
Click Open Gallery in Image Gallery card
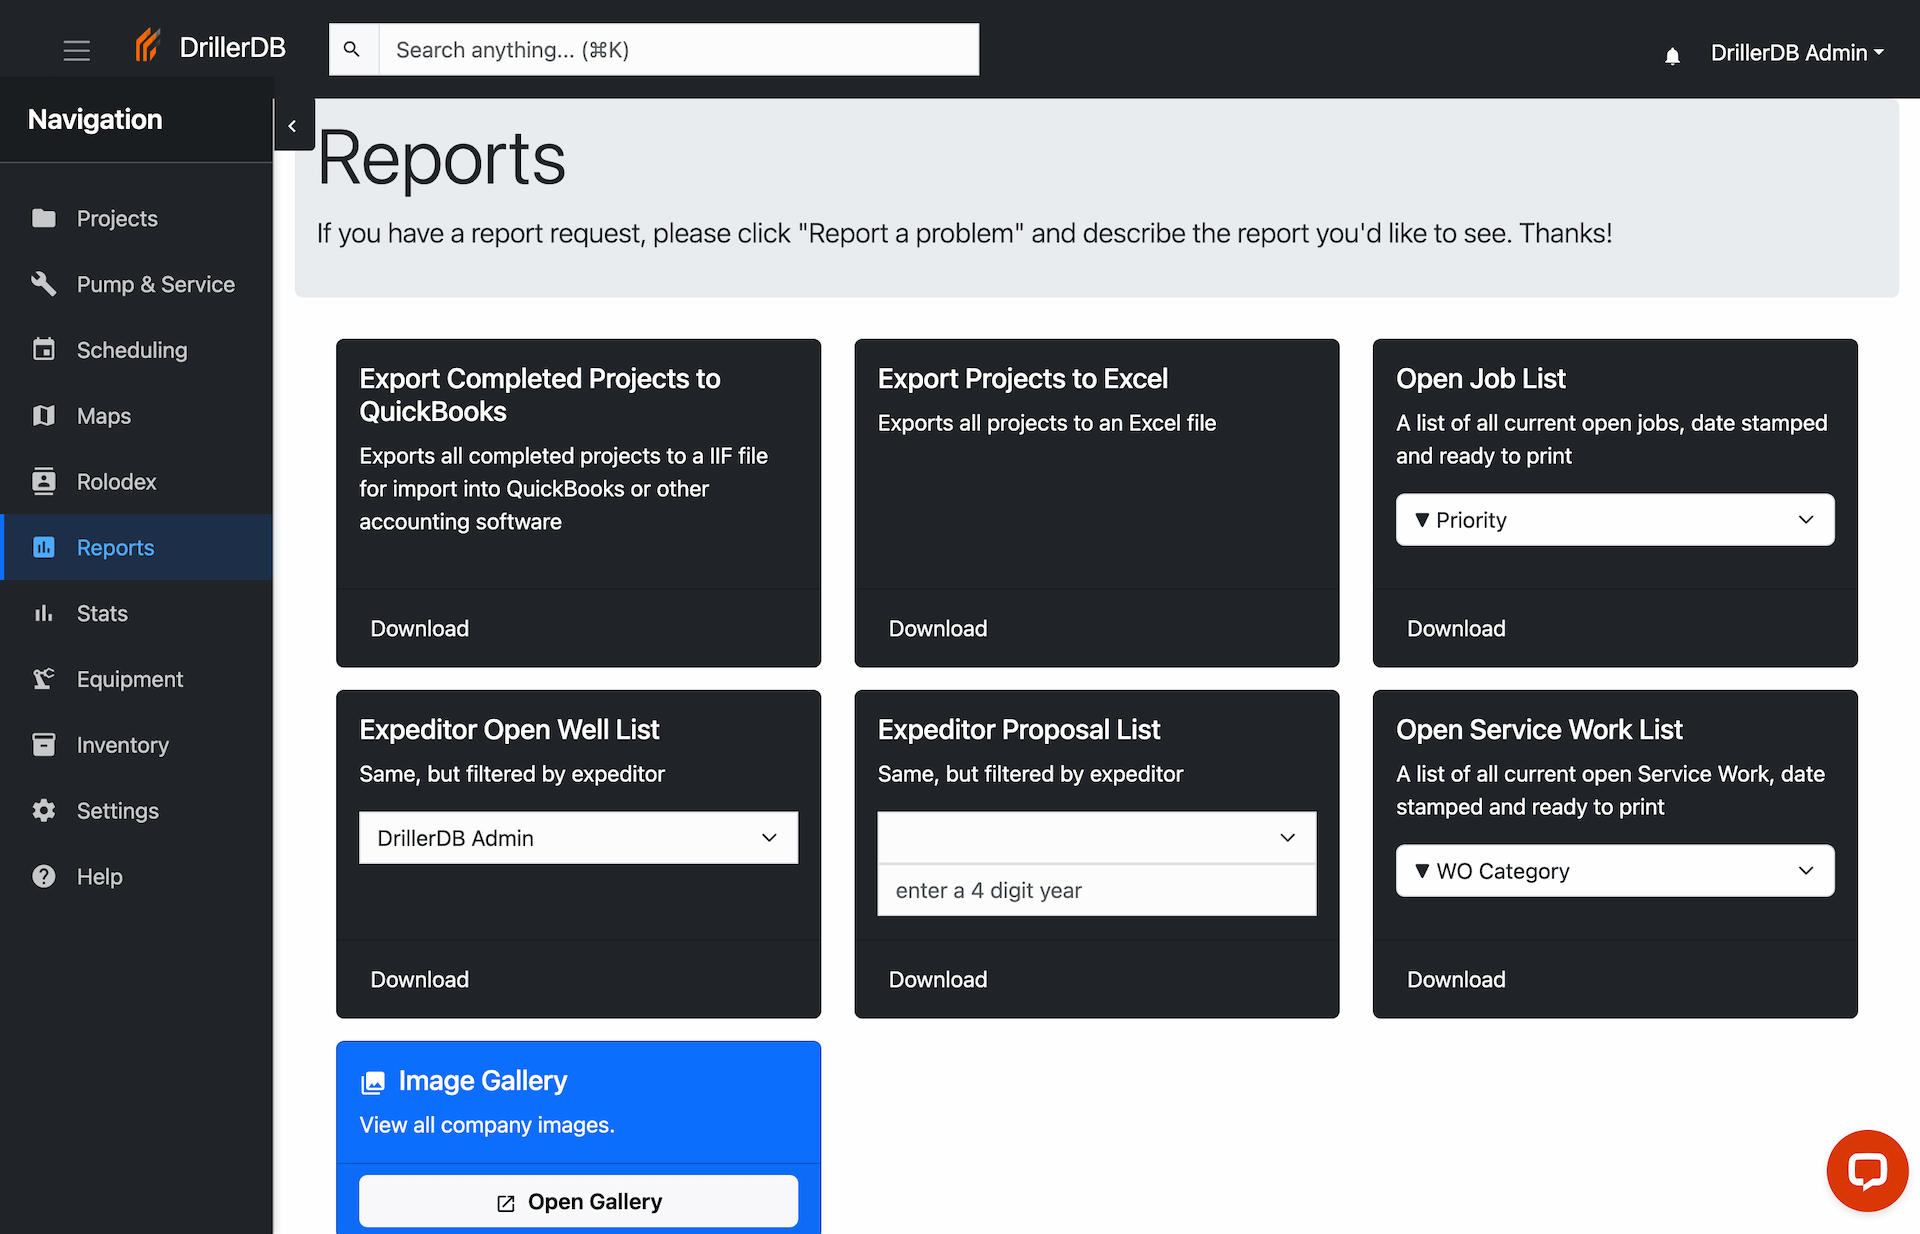point(578,1201)
